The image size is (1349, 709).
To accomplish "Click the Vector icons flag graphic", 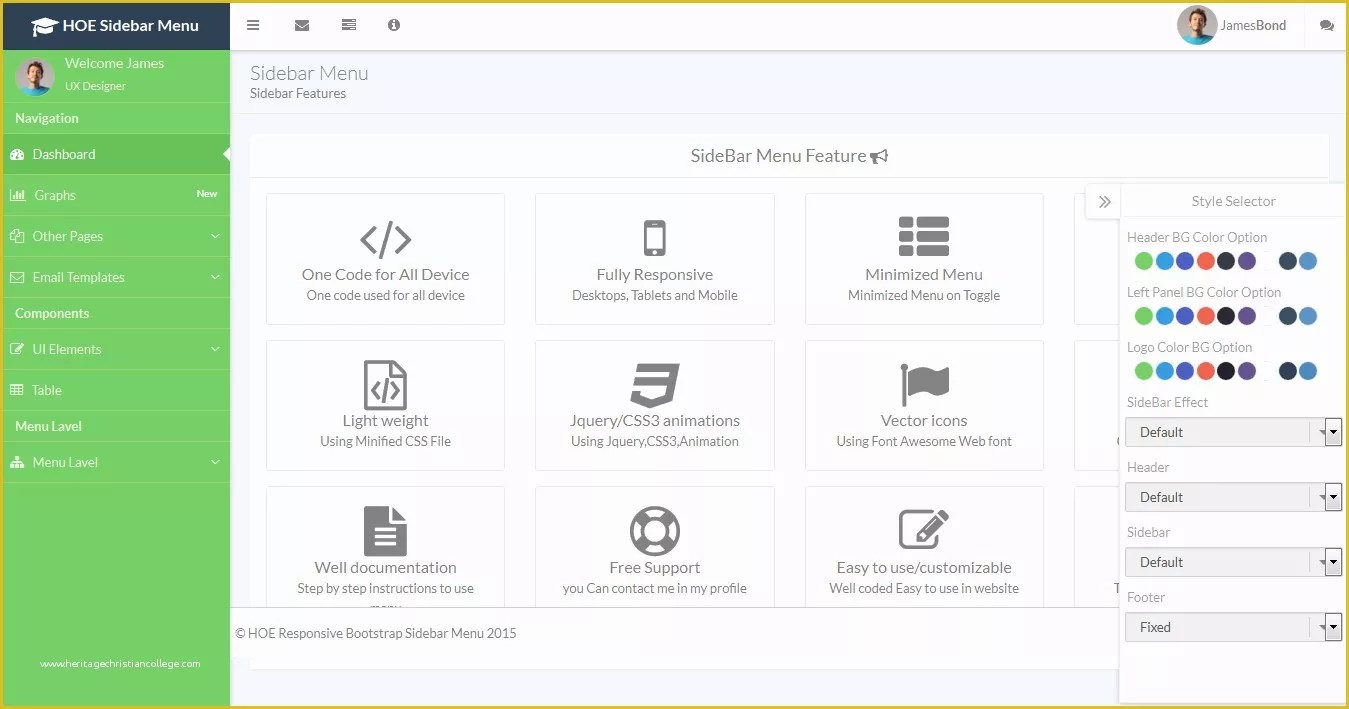I will [923, 383].
